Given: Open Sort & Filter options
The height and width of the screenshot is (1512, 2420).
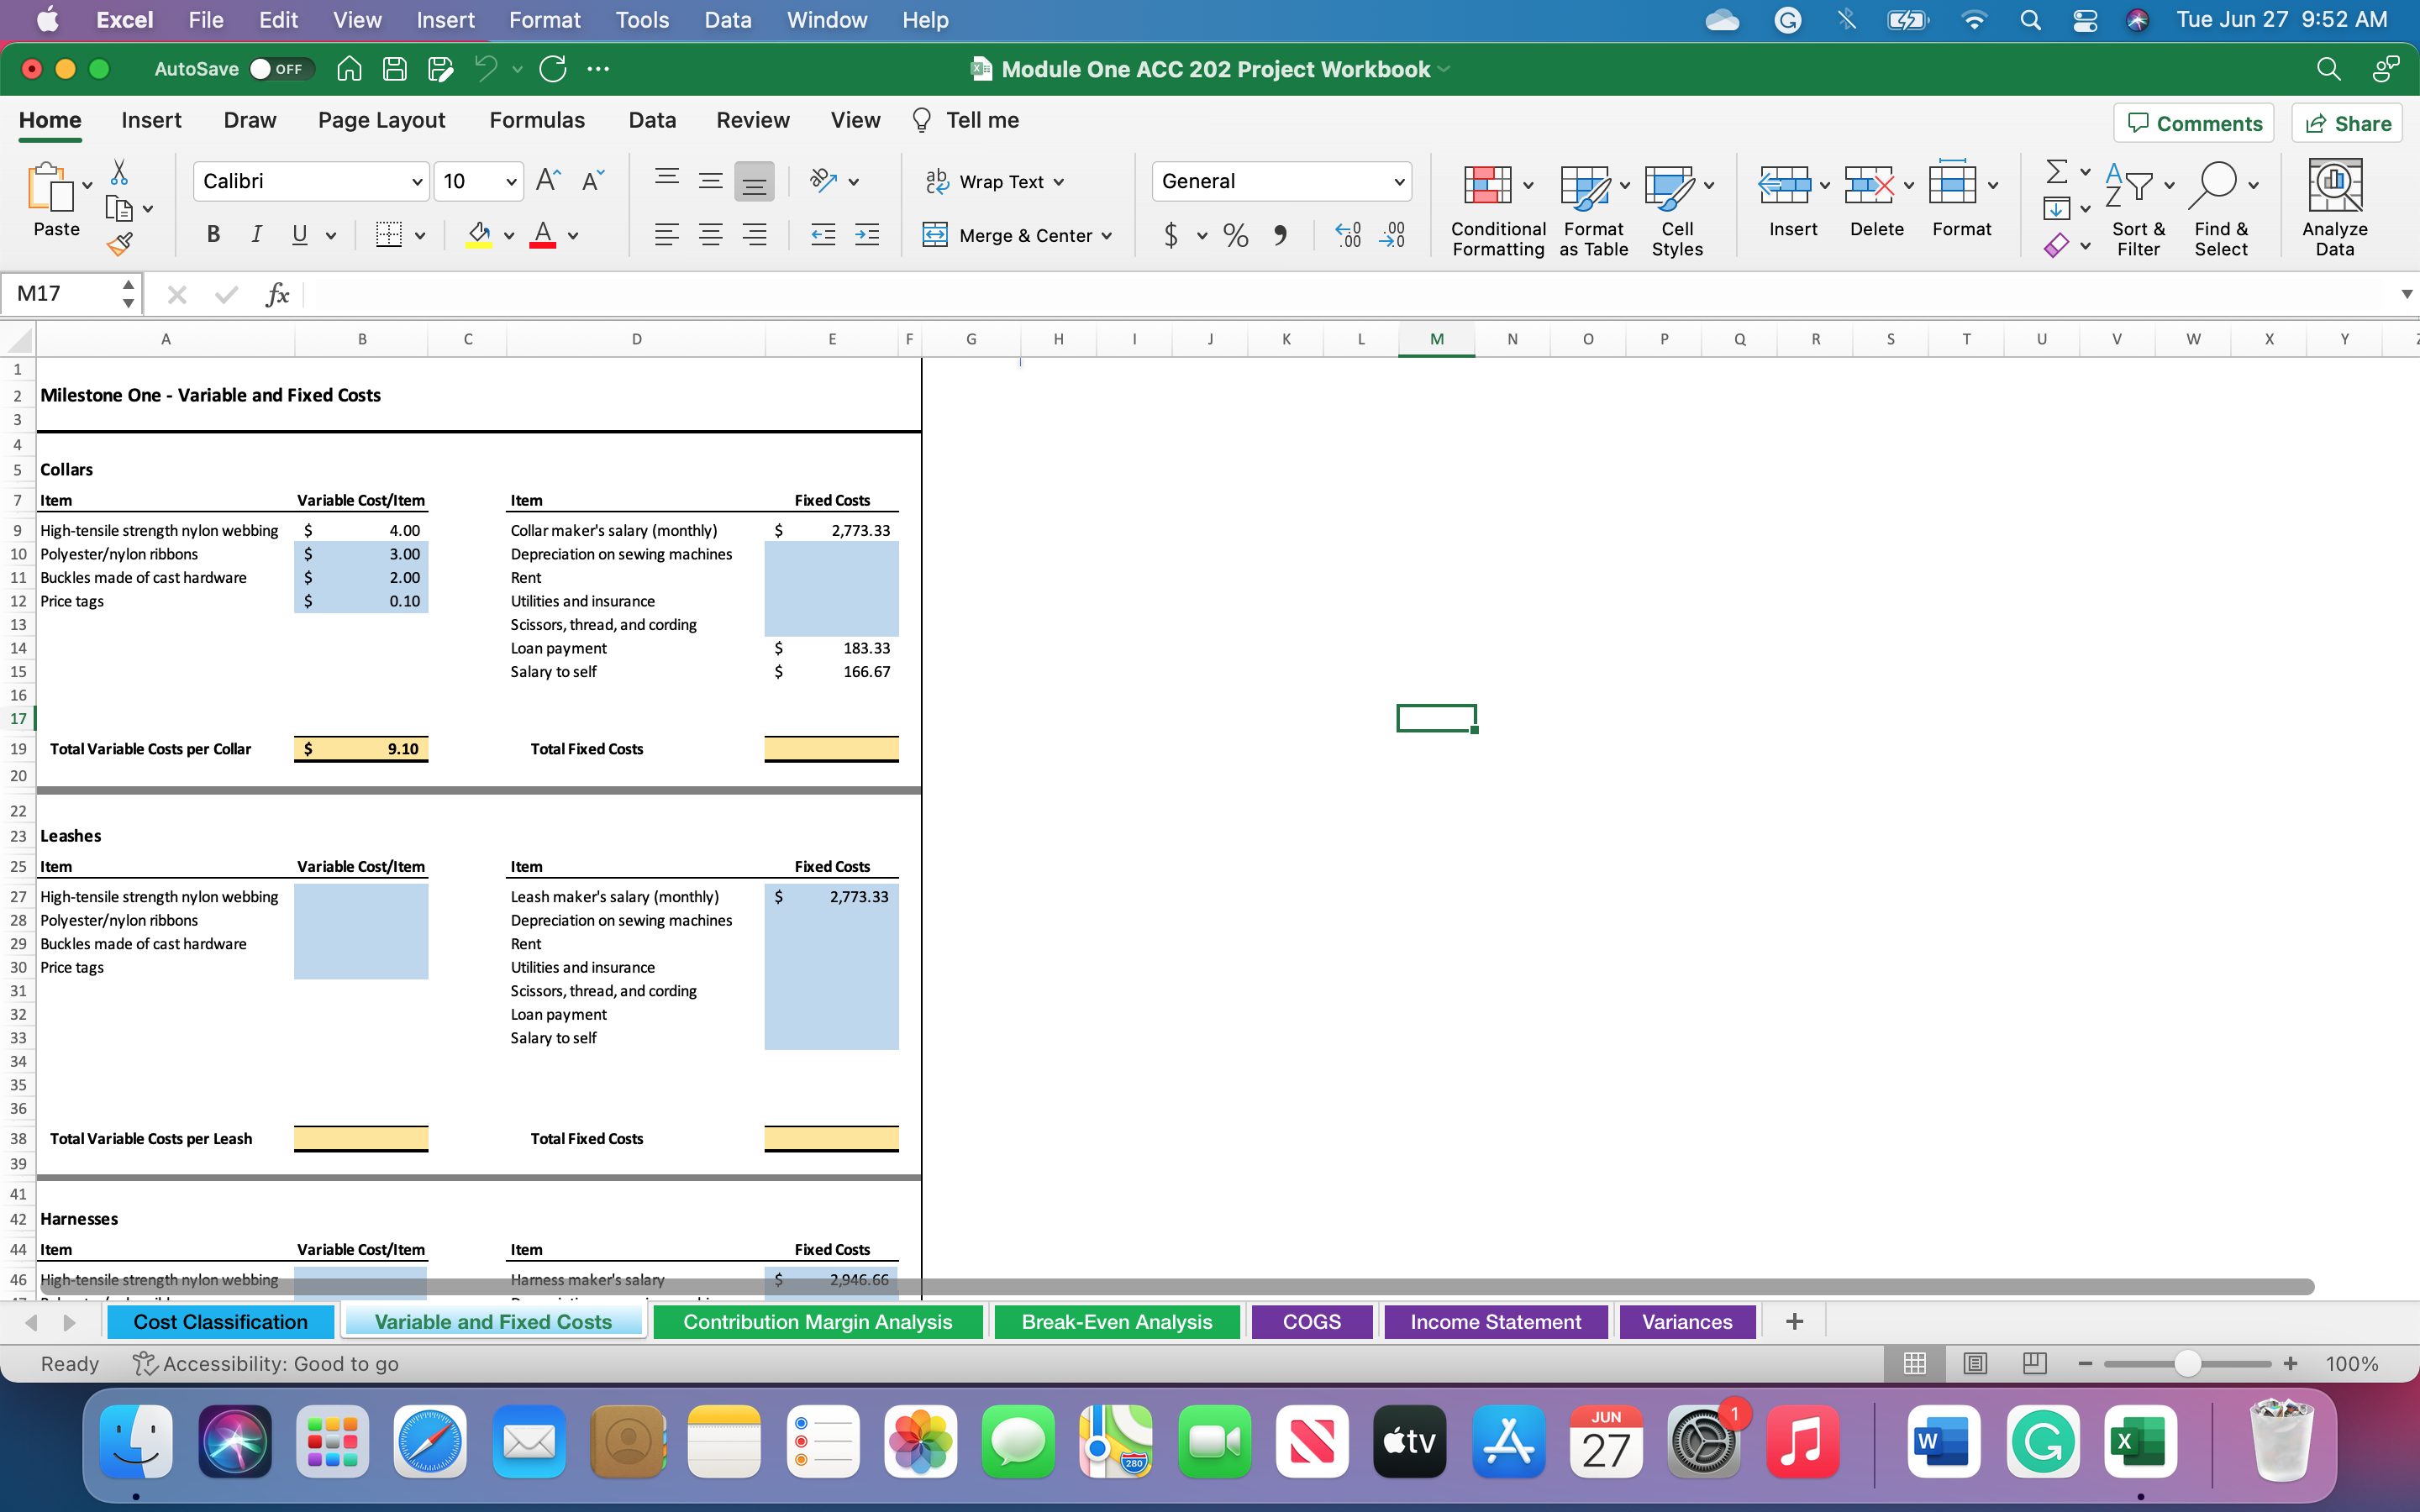Looking at the screenshot, I should pos(2138,207).
